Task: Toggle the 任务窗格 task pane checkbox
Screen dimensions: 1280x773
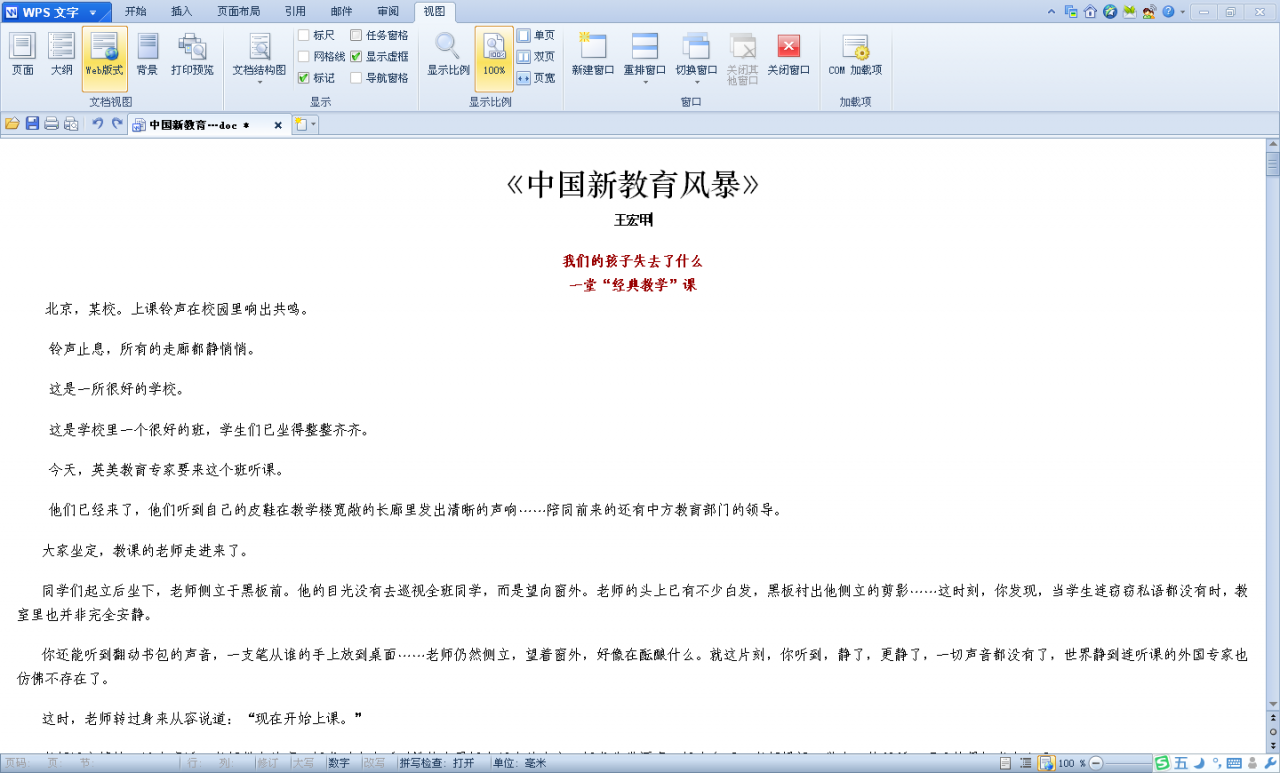Action: click(356, 35)
